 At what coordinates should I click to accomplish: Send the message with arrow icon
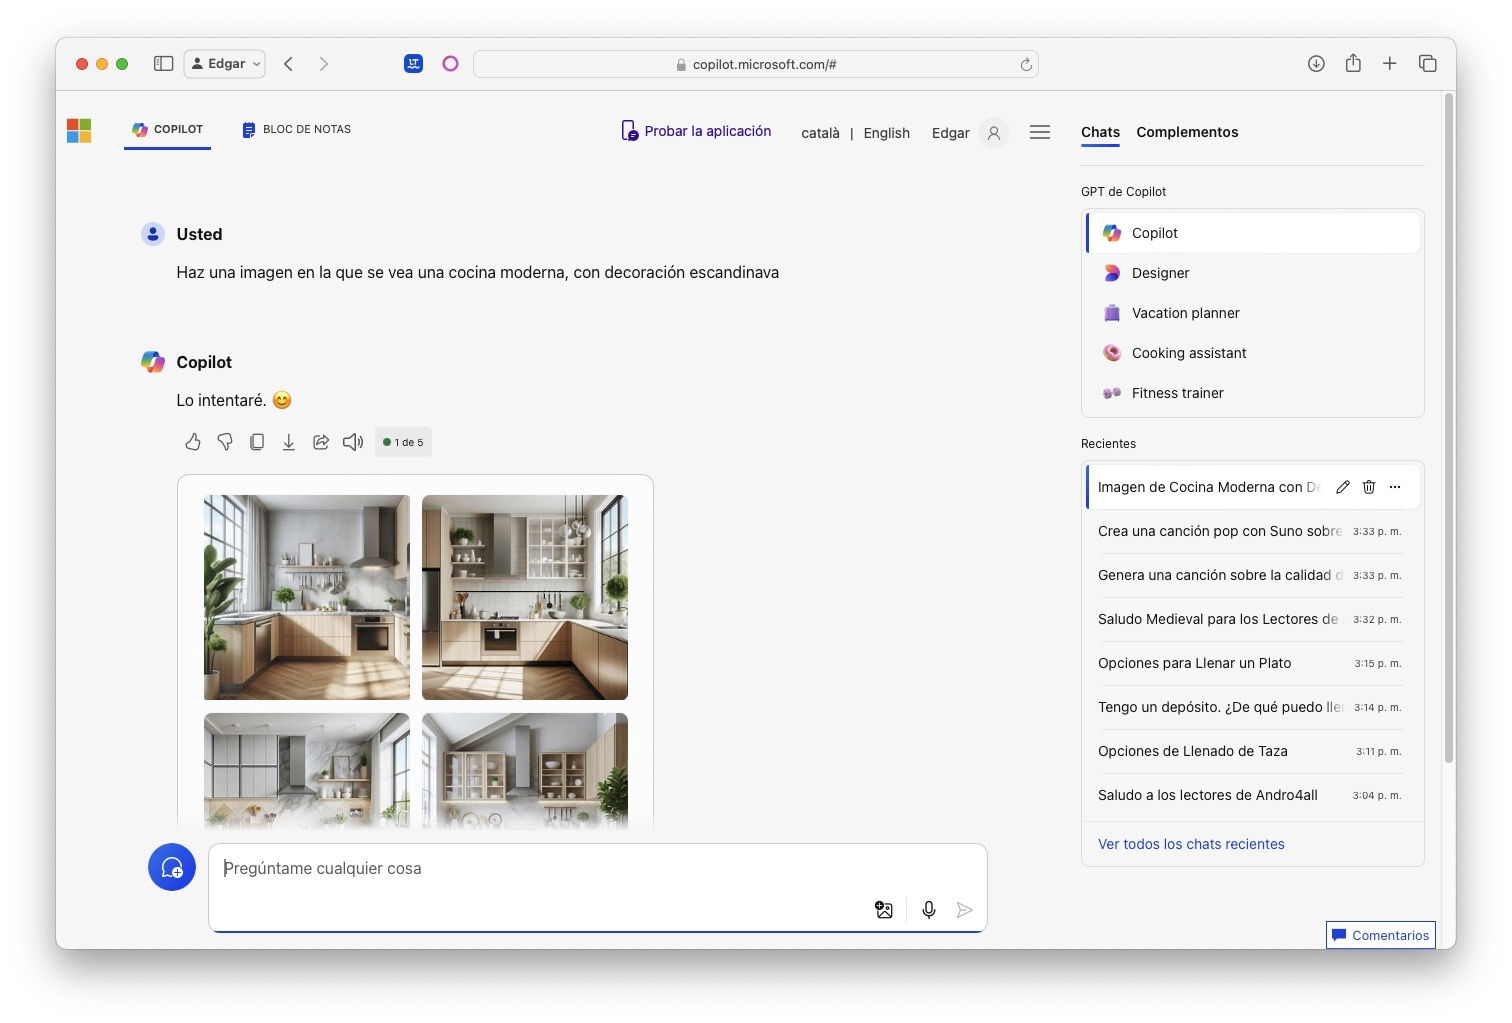pyautogui.click(x=964, y=910)
